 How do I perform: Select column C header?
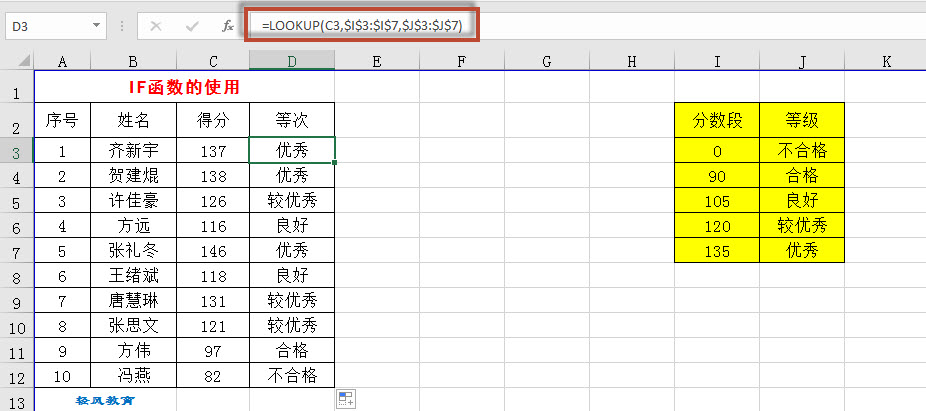(213, 61)
